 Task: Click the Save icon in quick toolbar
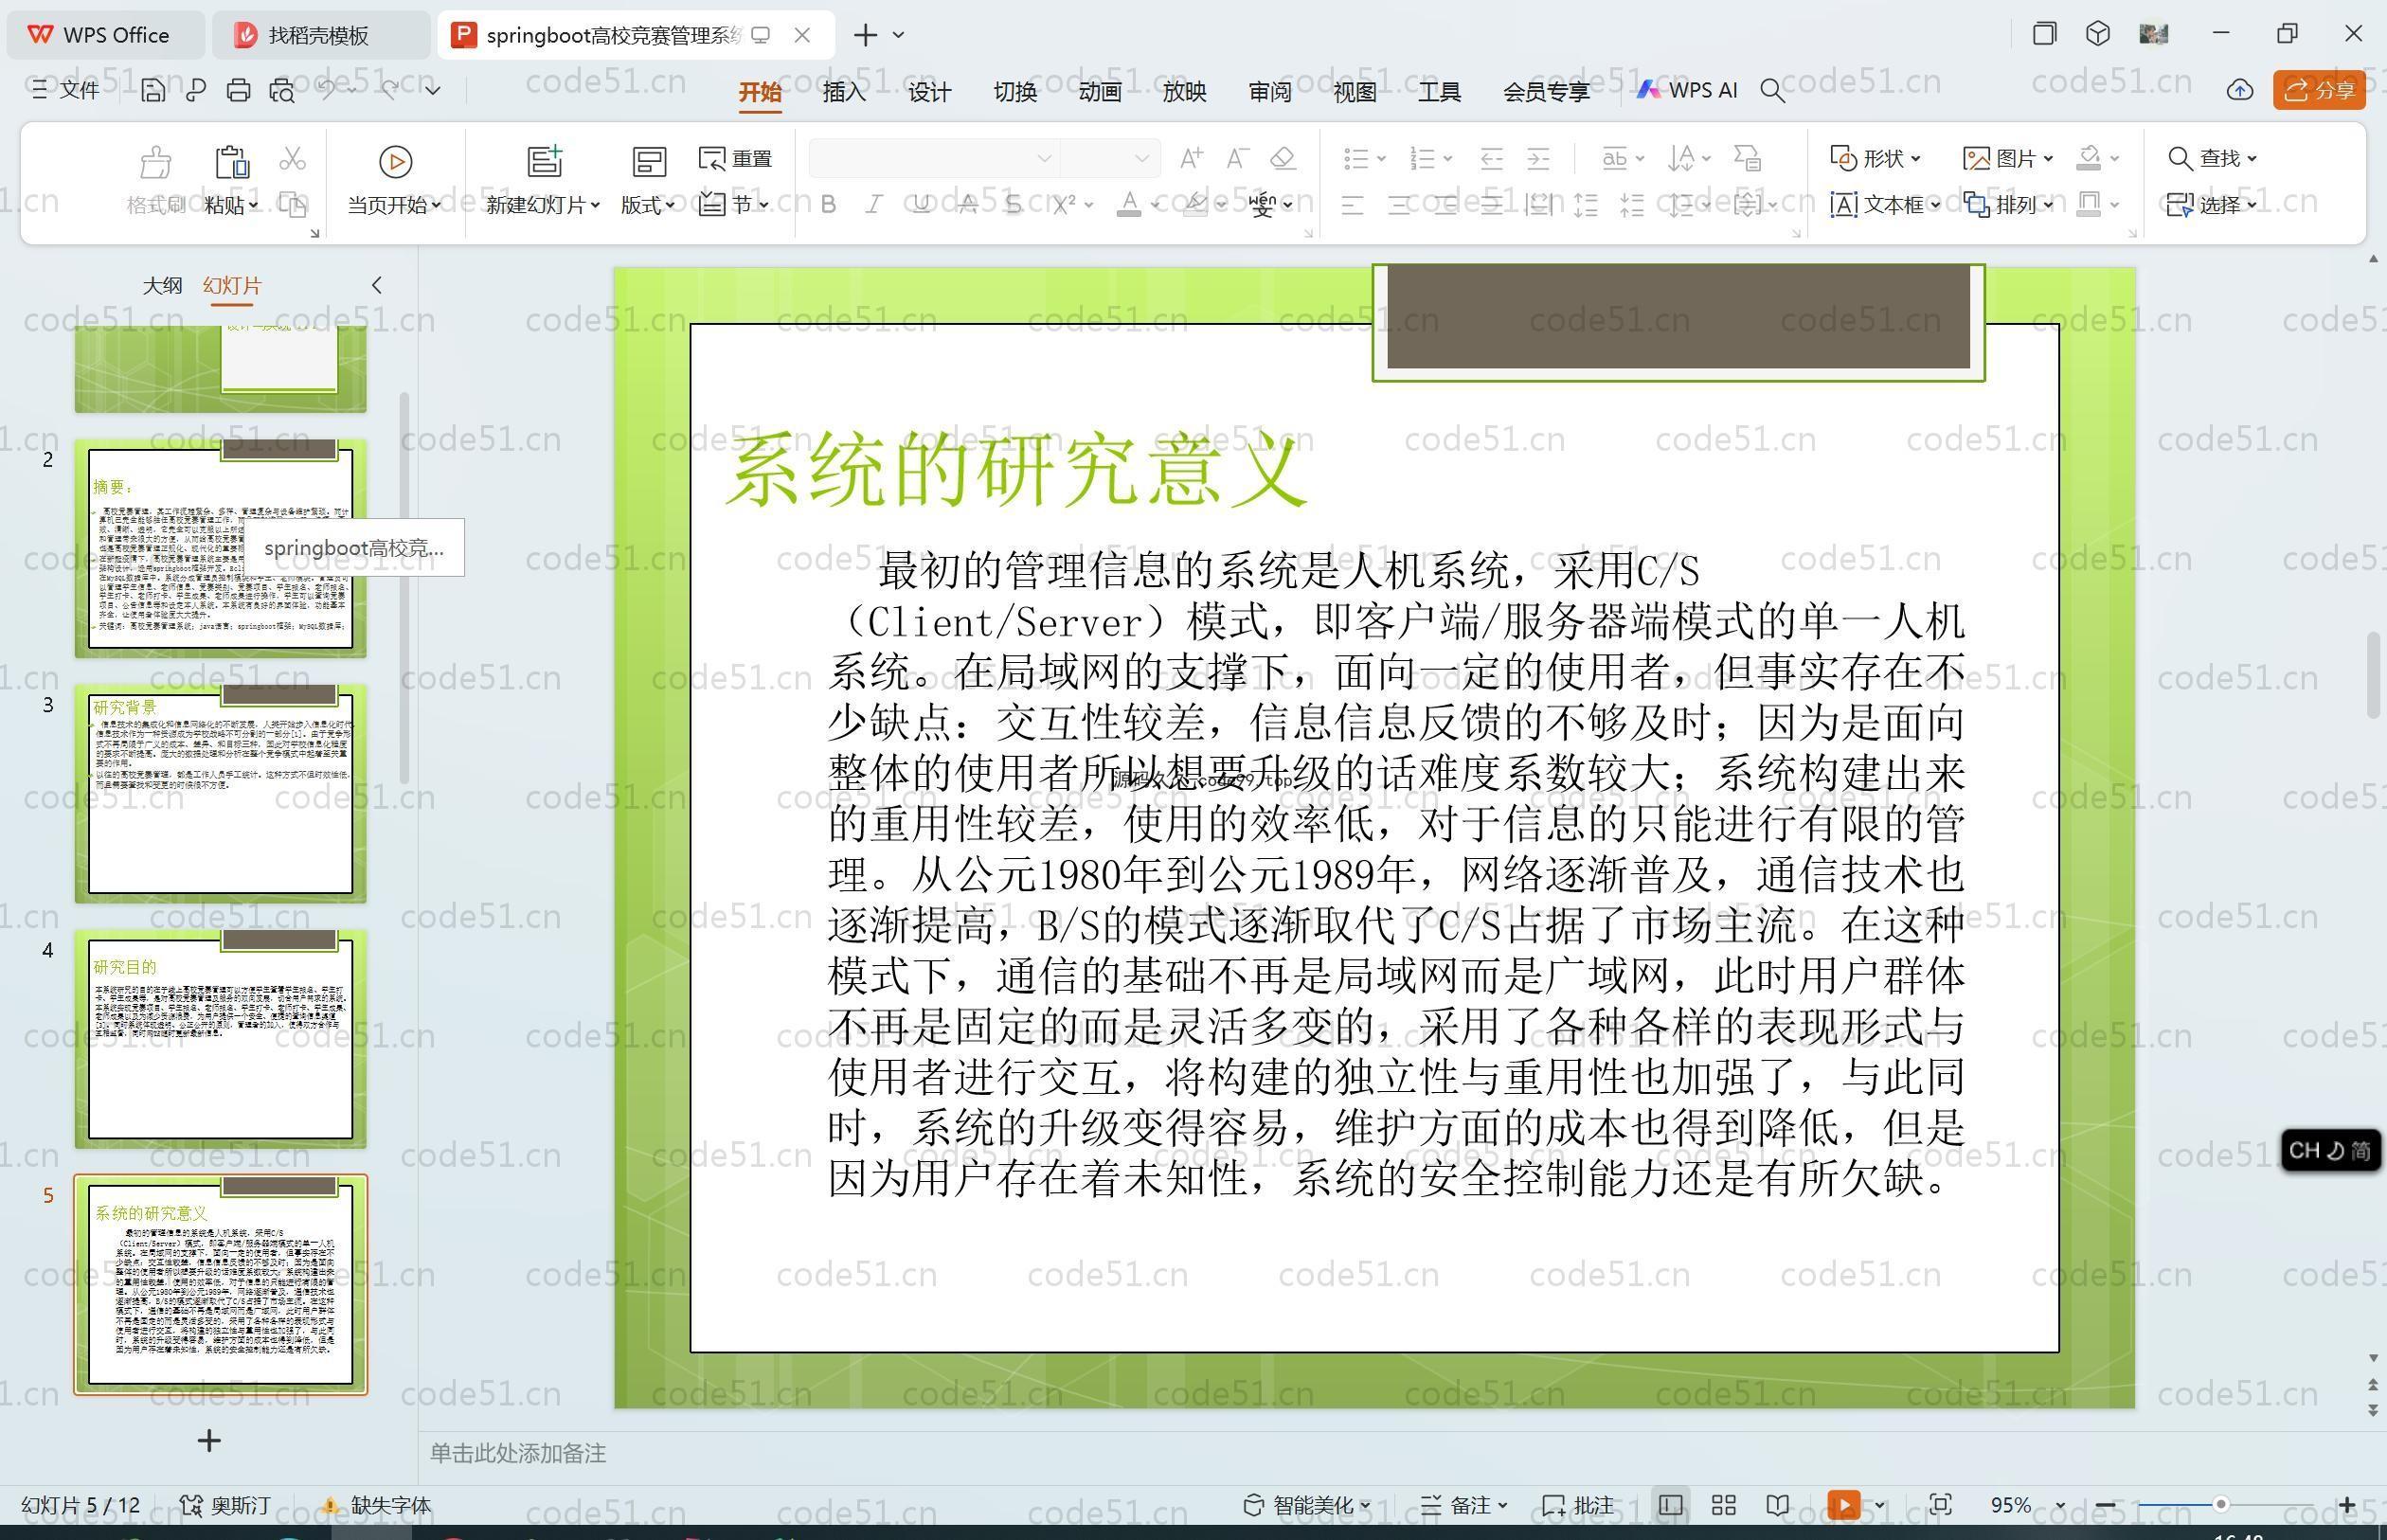coord(153,91)
